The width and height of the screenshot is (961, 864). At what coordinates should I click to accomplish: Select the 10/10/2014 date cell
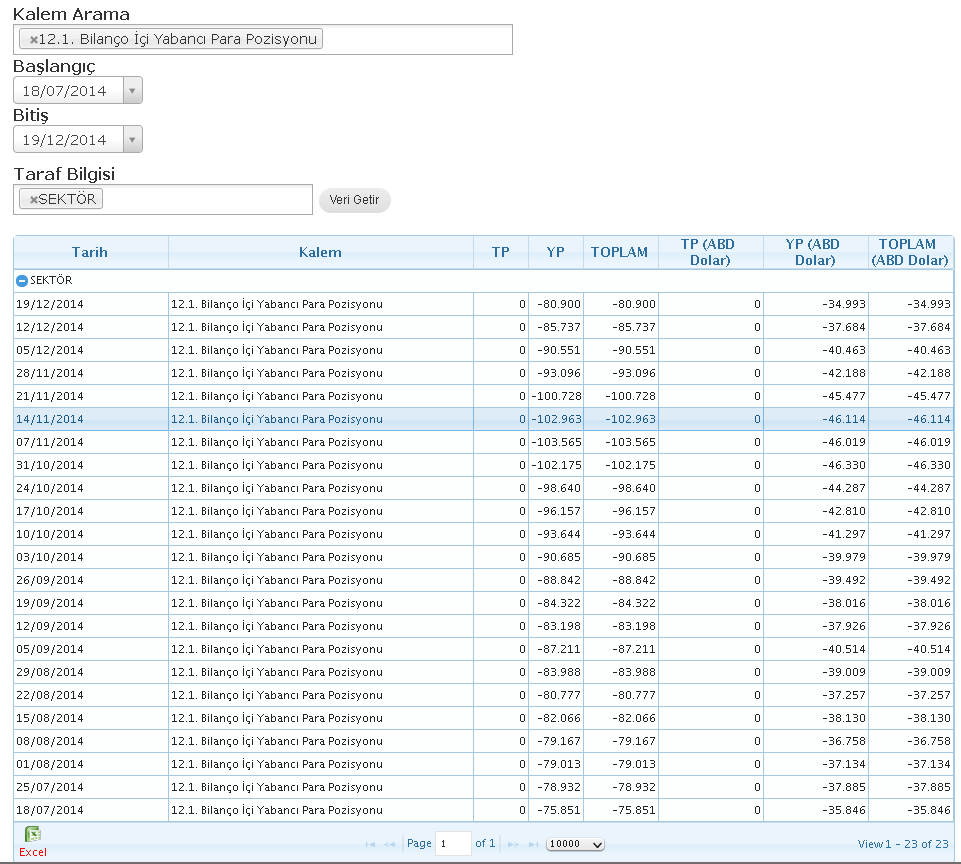91,534
